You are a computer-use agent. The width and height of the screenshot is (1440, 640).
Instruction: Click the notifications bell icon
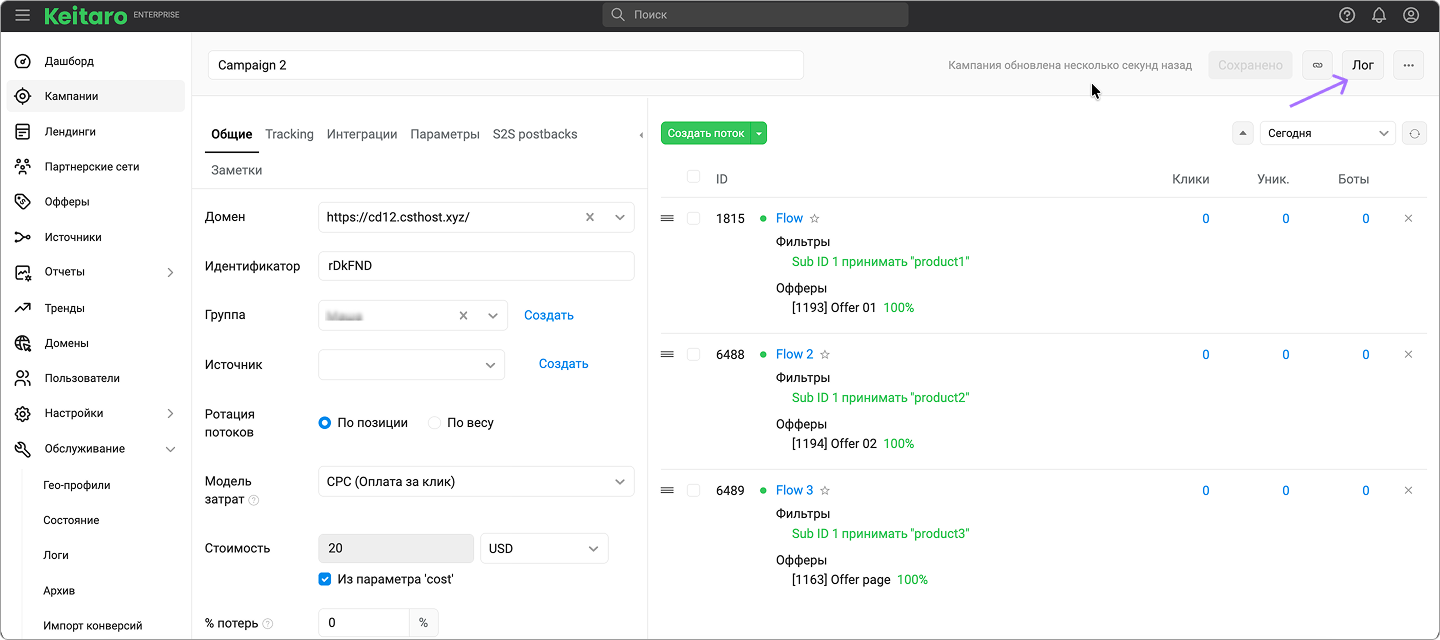point(1379,15)
